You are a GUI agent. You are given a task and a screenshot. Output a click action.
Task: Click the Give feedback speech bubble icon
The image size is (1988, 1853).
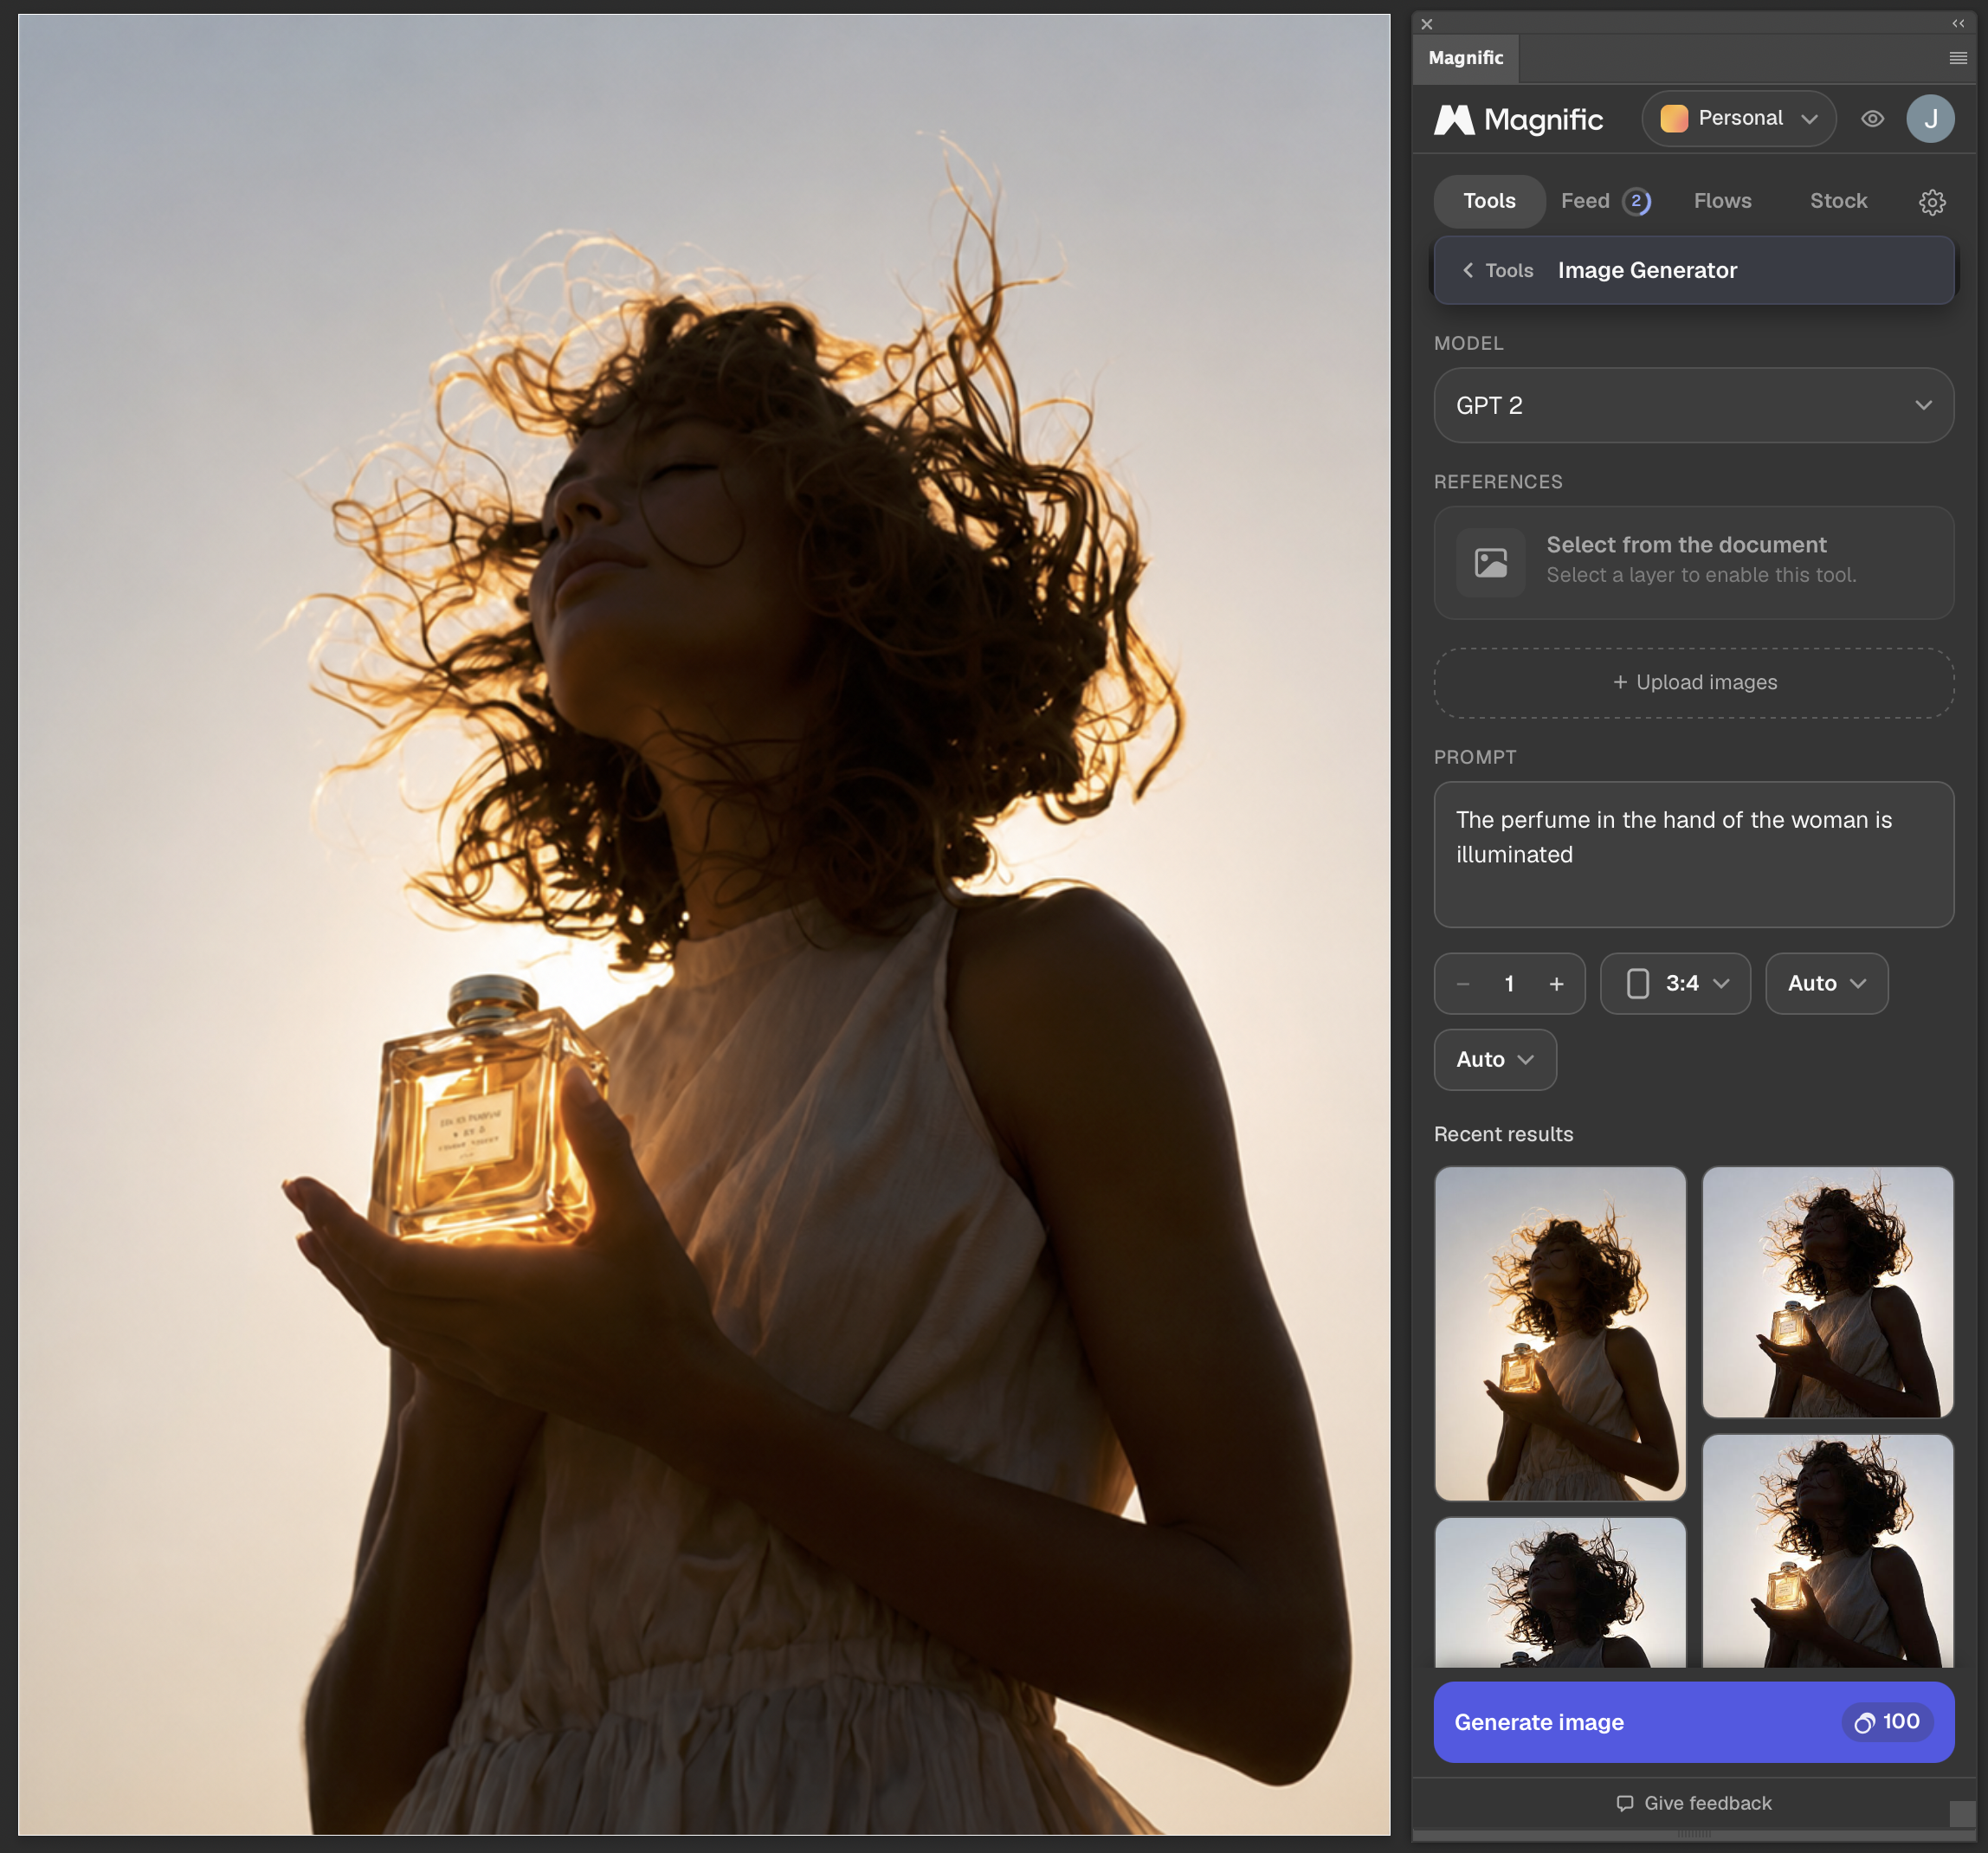[x=1625, y=1803]
